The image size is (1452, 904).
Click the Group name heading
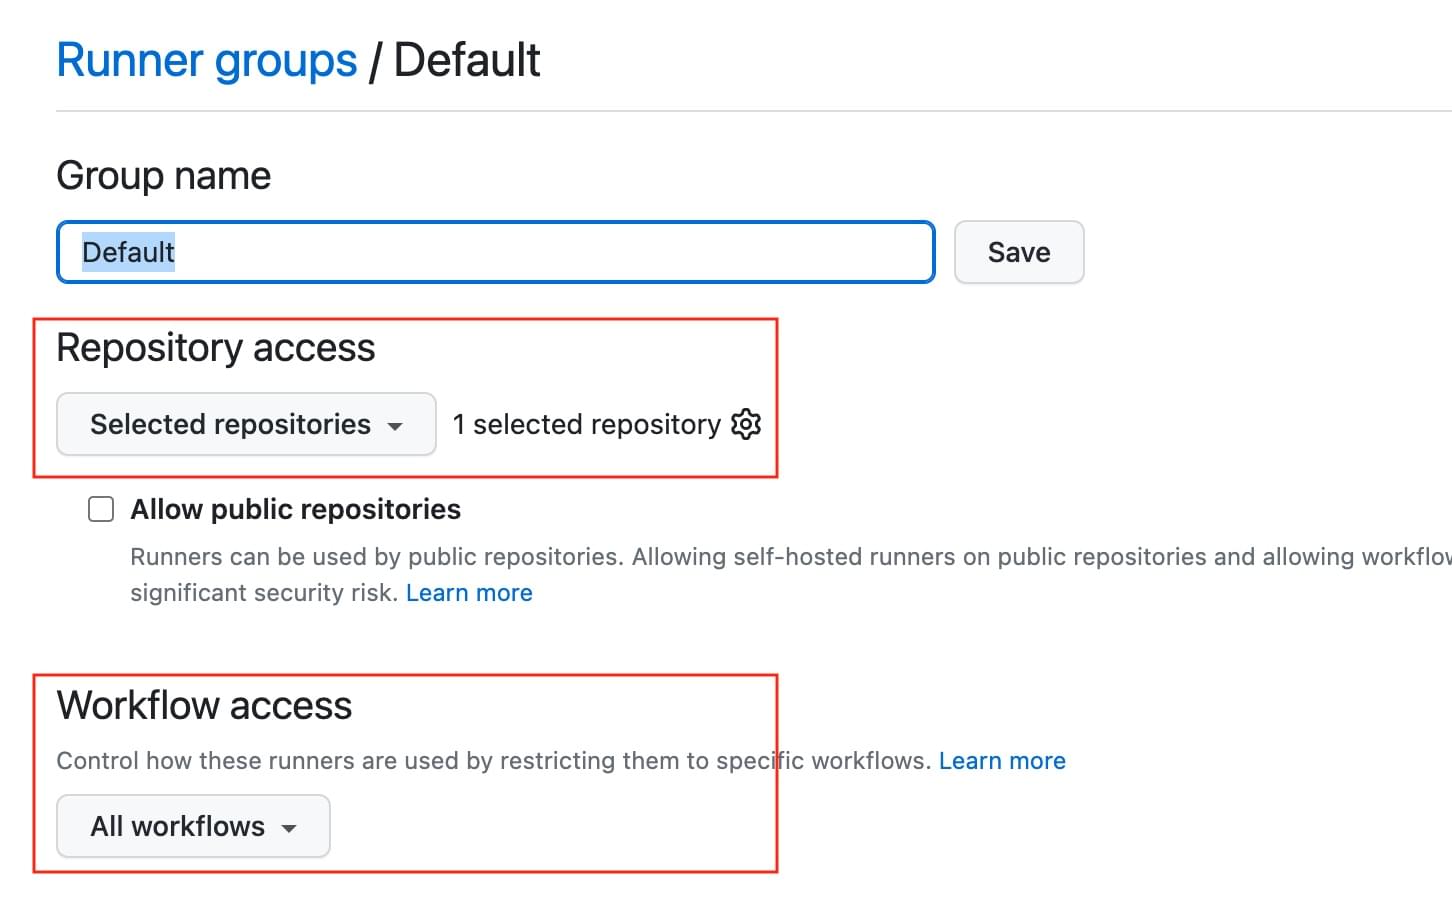click(x=163, y=176)
